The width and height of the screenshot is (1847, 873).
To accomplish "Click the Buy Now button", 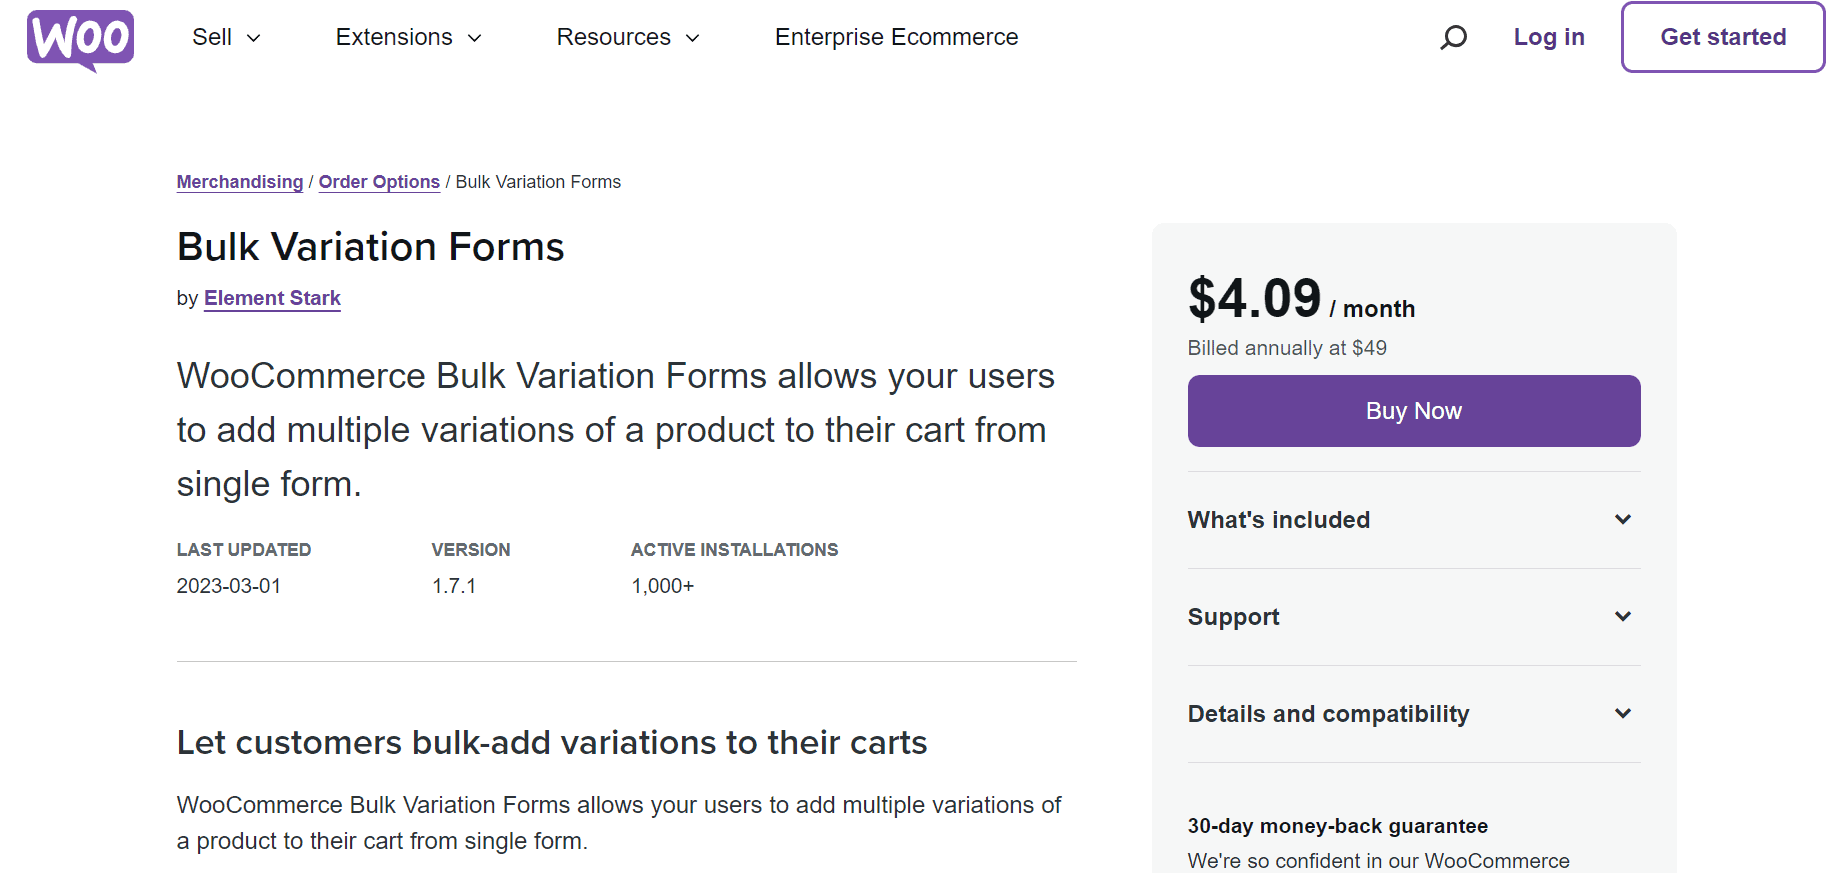I will tap(1413, 411).
